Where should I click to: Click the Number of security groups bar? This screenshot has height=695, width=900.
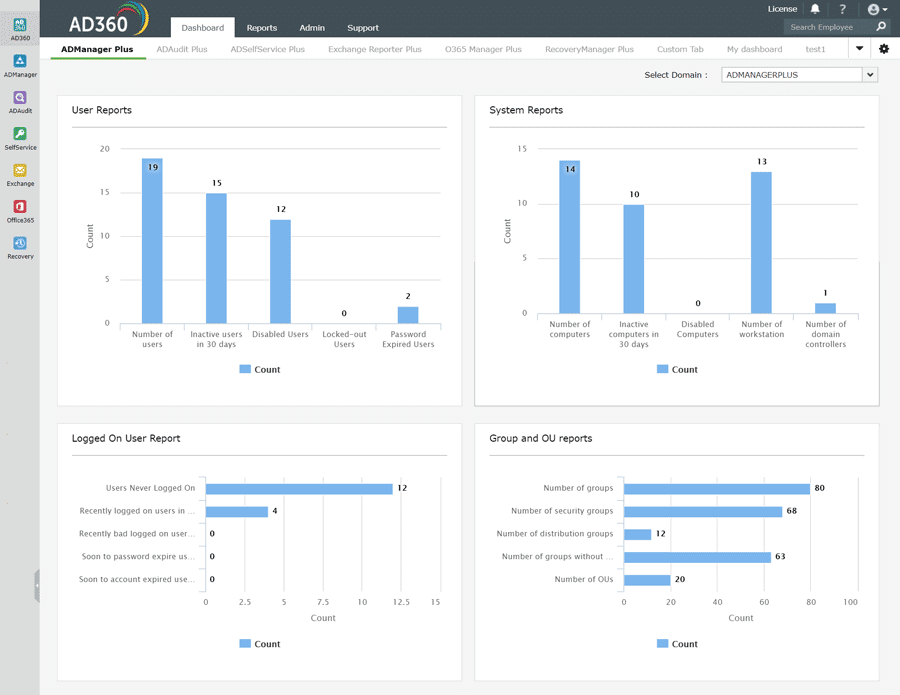[703, 511]
